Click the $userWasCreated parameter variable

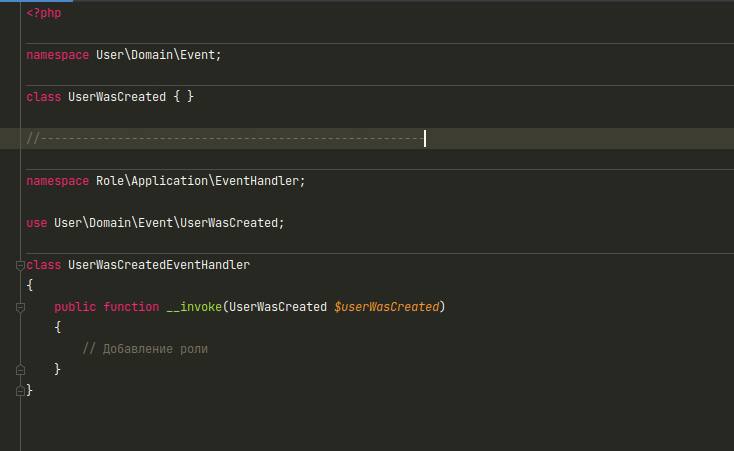[387, 307]
